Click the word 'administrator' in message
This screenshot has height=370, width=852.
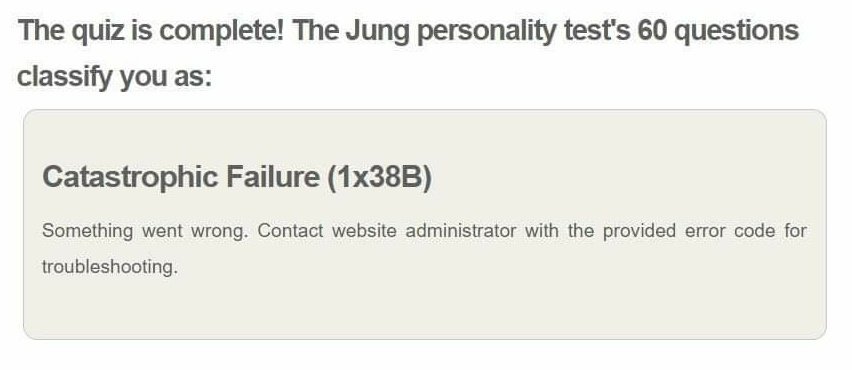click(461, 230)
